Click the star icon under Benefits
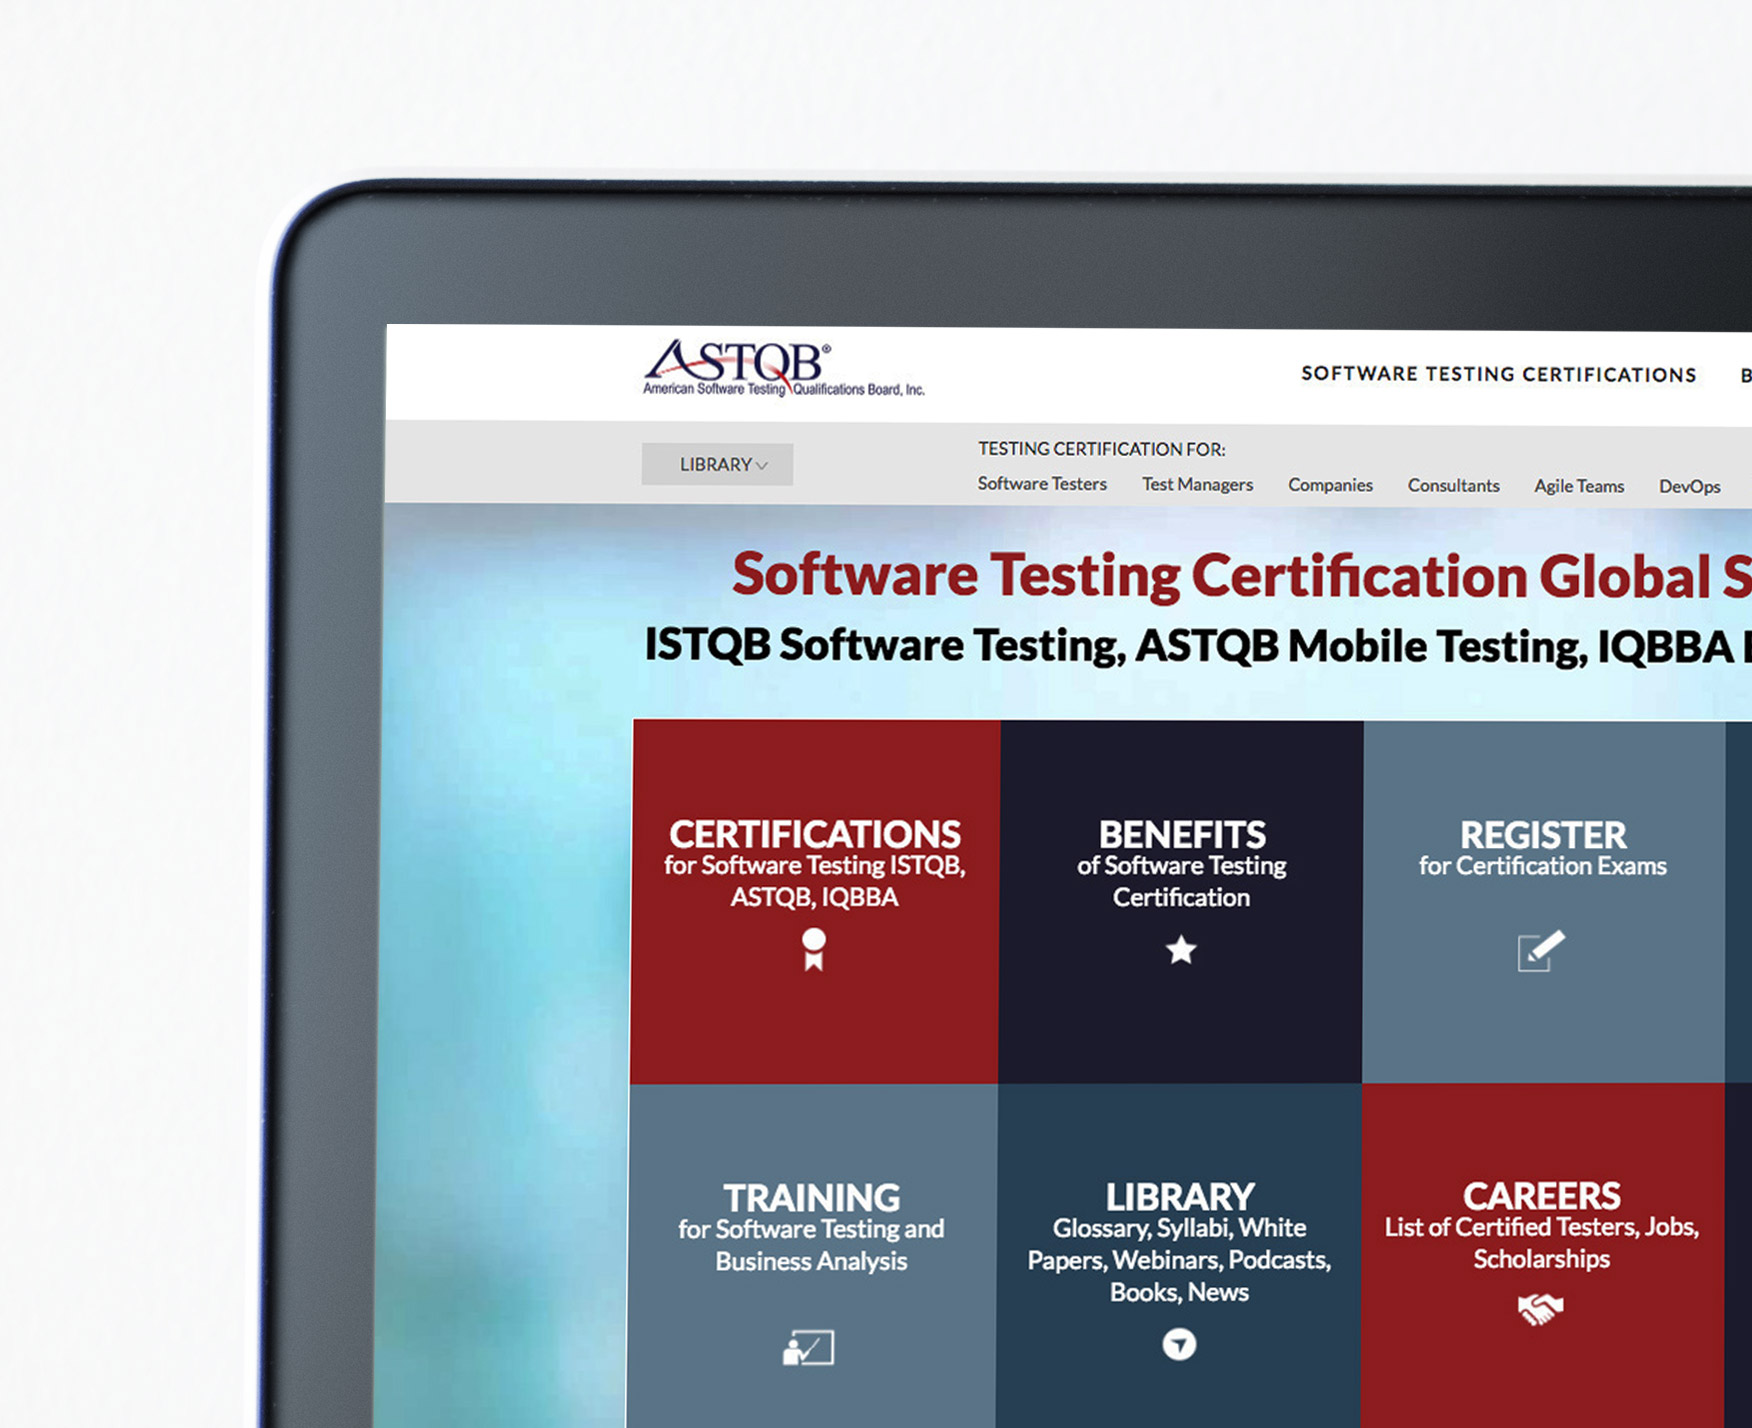This screenshot has height=1428, width=1752. pyautogui.click(x=1181, y=950)
